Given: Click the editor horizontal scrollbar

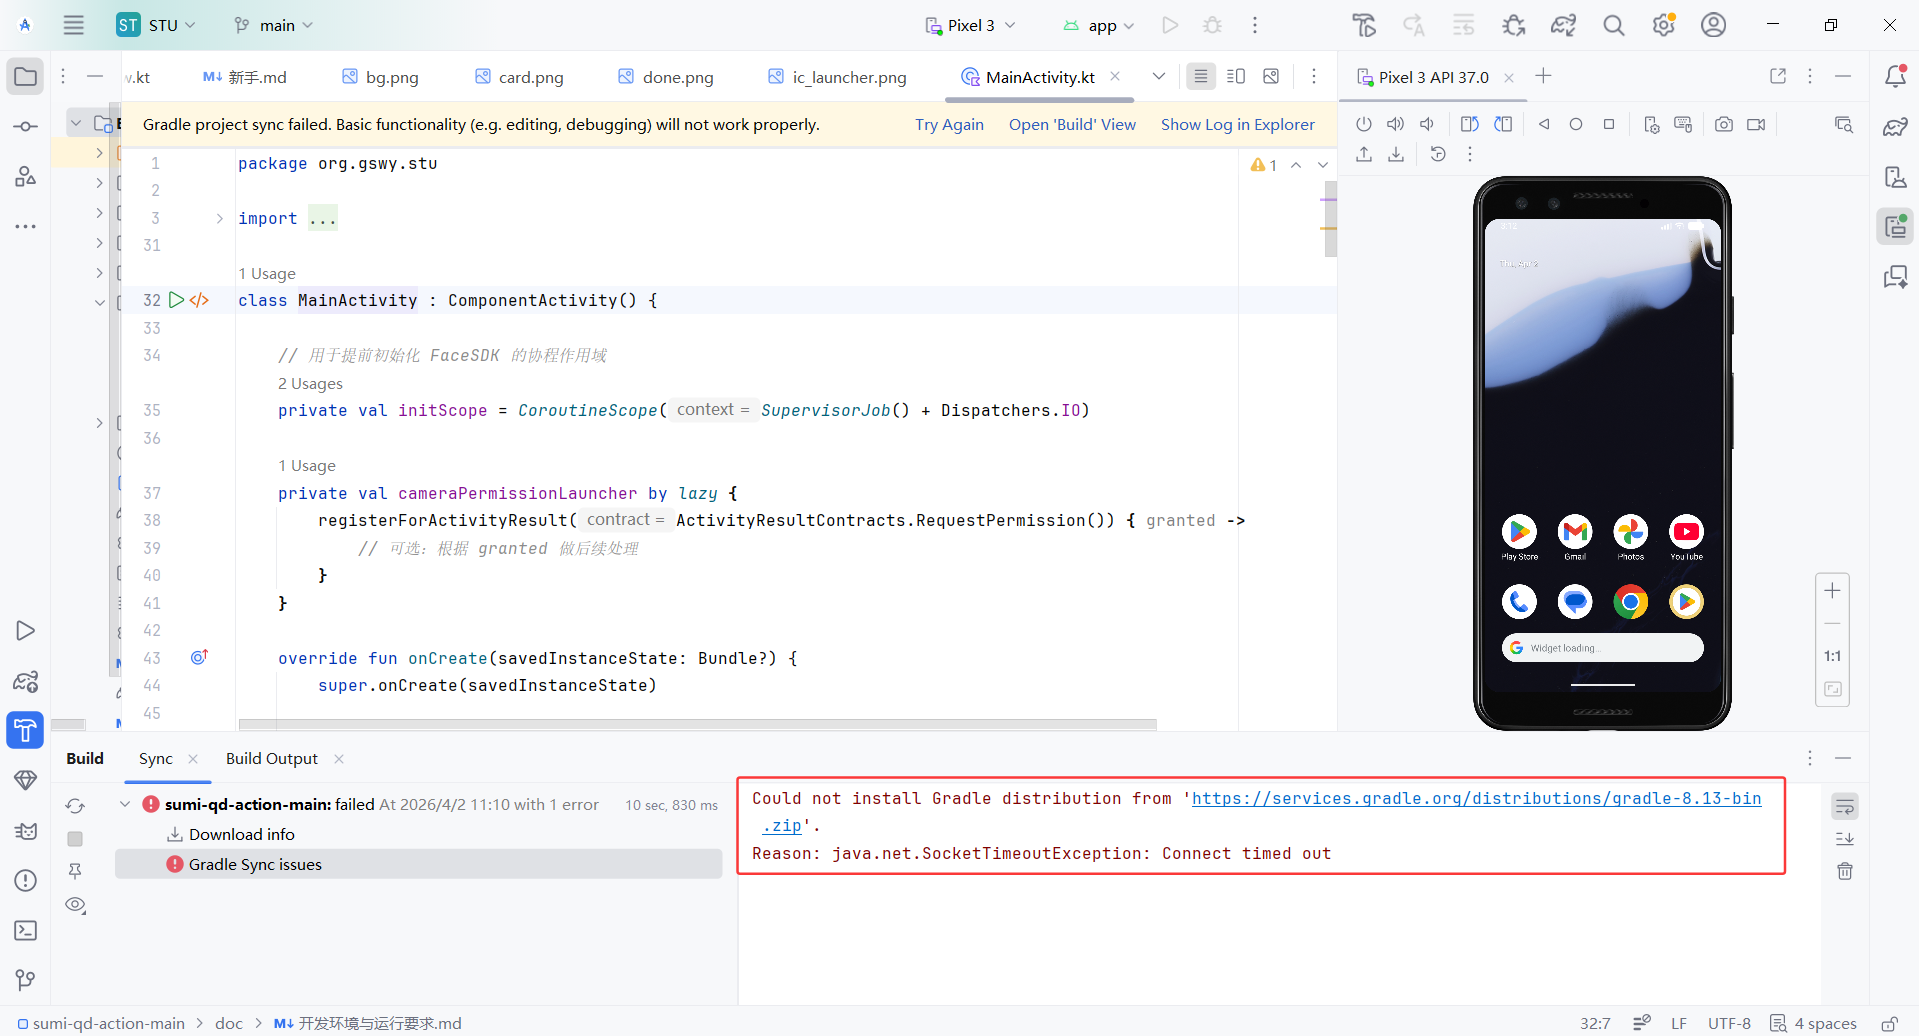Looking at the screenshot, I should click(x=697, y=724).
